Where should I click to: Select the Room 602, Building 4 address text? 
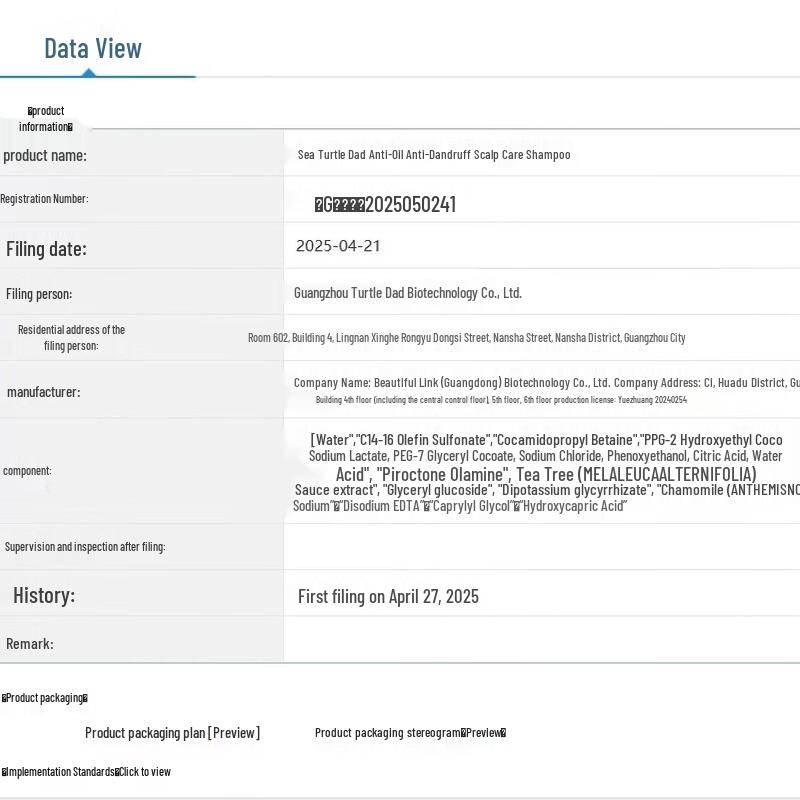466,338
